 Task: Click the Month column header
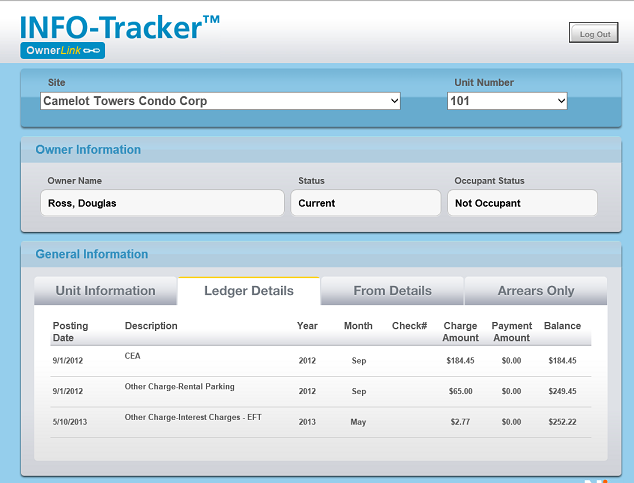point(358,326)
